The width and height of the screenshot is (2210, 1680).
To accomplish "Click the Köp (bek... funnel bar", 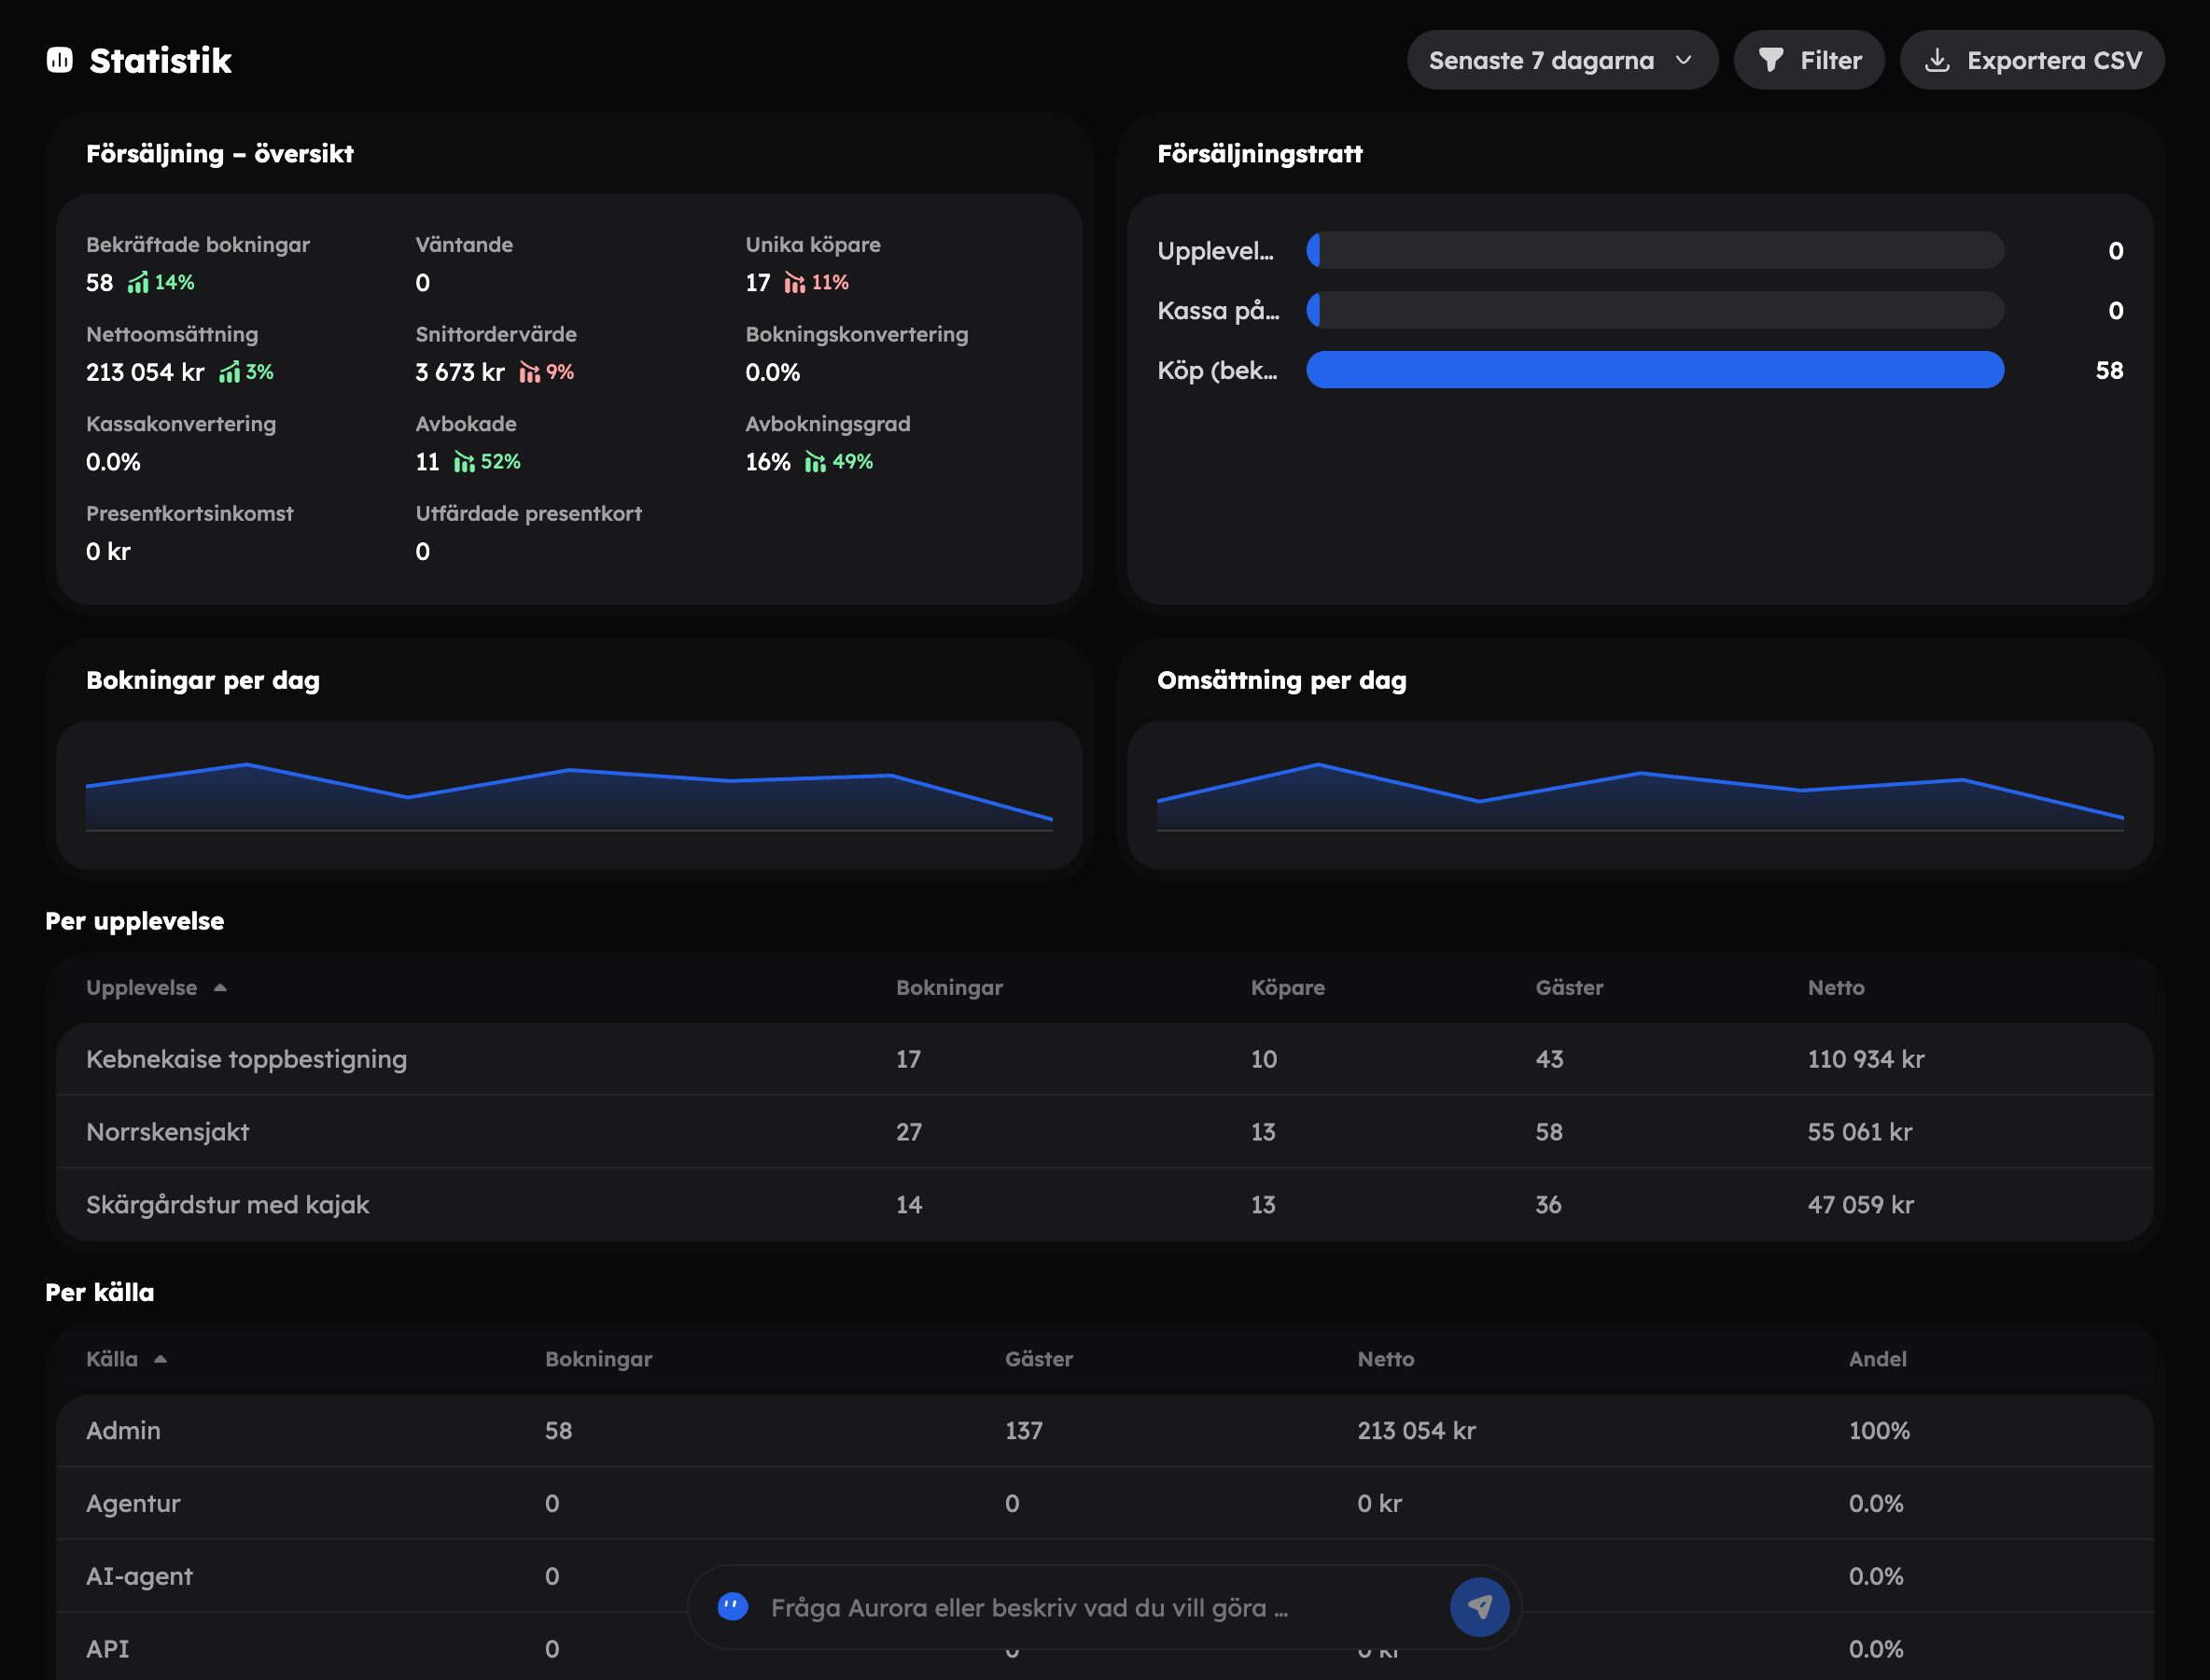I will coord(1655,370).
